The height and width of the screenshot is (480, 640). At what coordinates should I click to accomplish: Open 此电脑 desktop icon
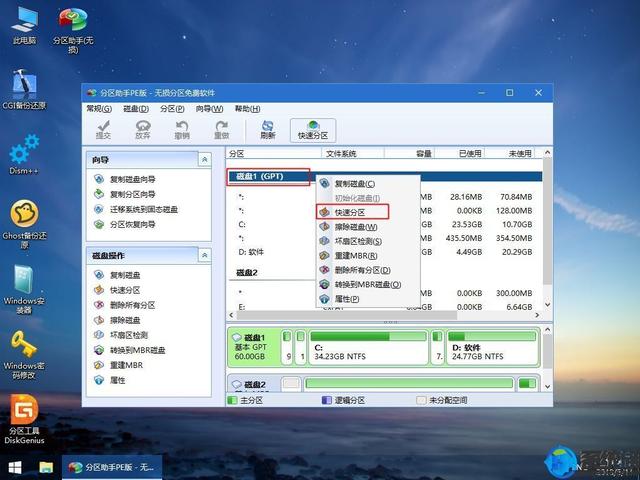[24, 25]
